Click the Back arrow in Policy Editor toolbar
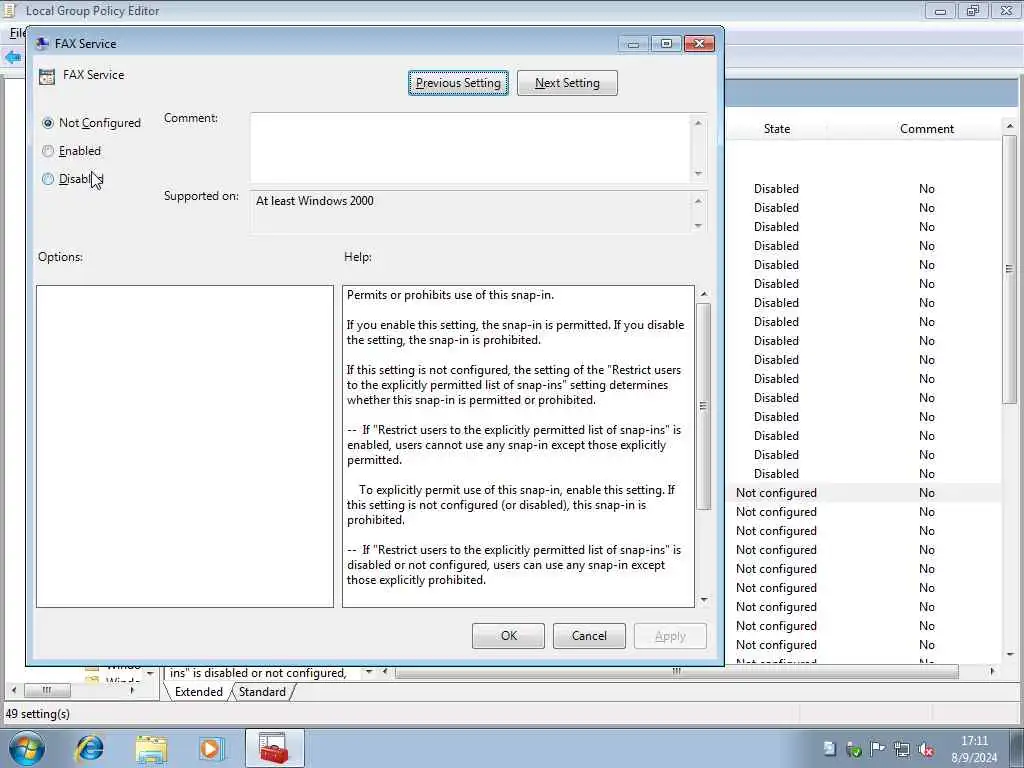The width and height of the screenshot is (1024, 768). pos(12,57)
